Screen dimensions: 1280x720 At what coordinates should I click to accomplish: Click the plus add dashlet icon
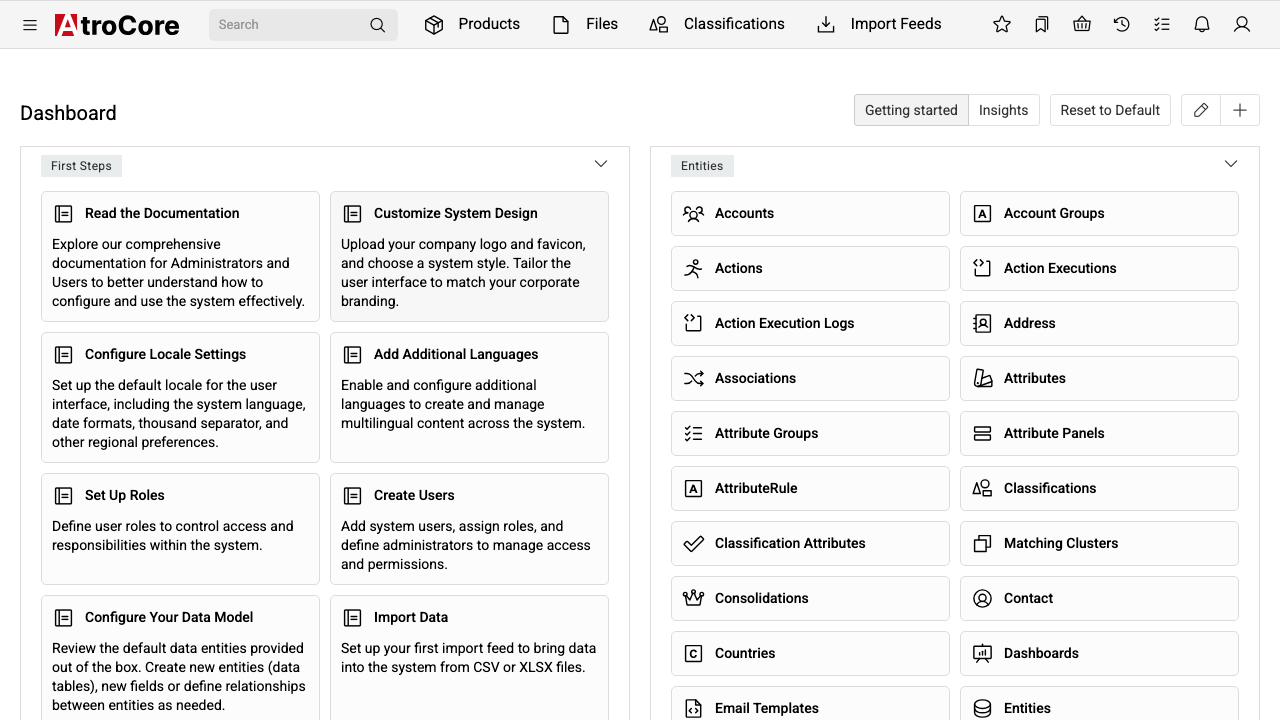[x=1240, y=110]
